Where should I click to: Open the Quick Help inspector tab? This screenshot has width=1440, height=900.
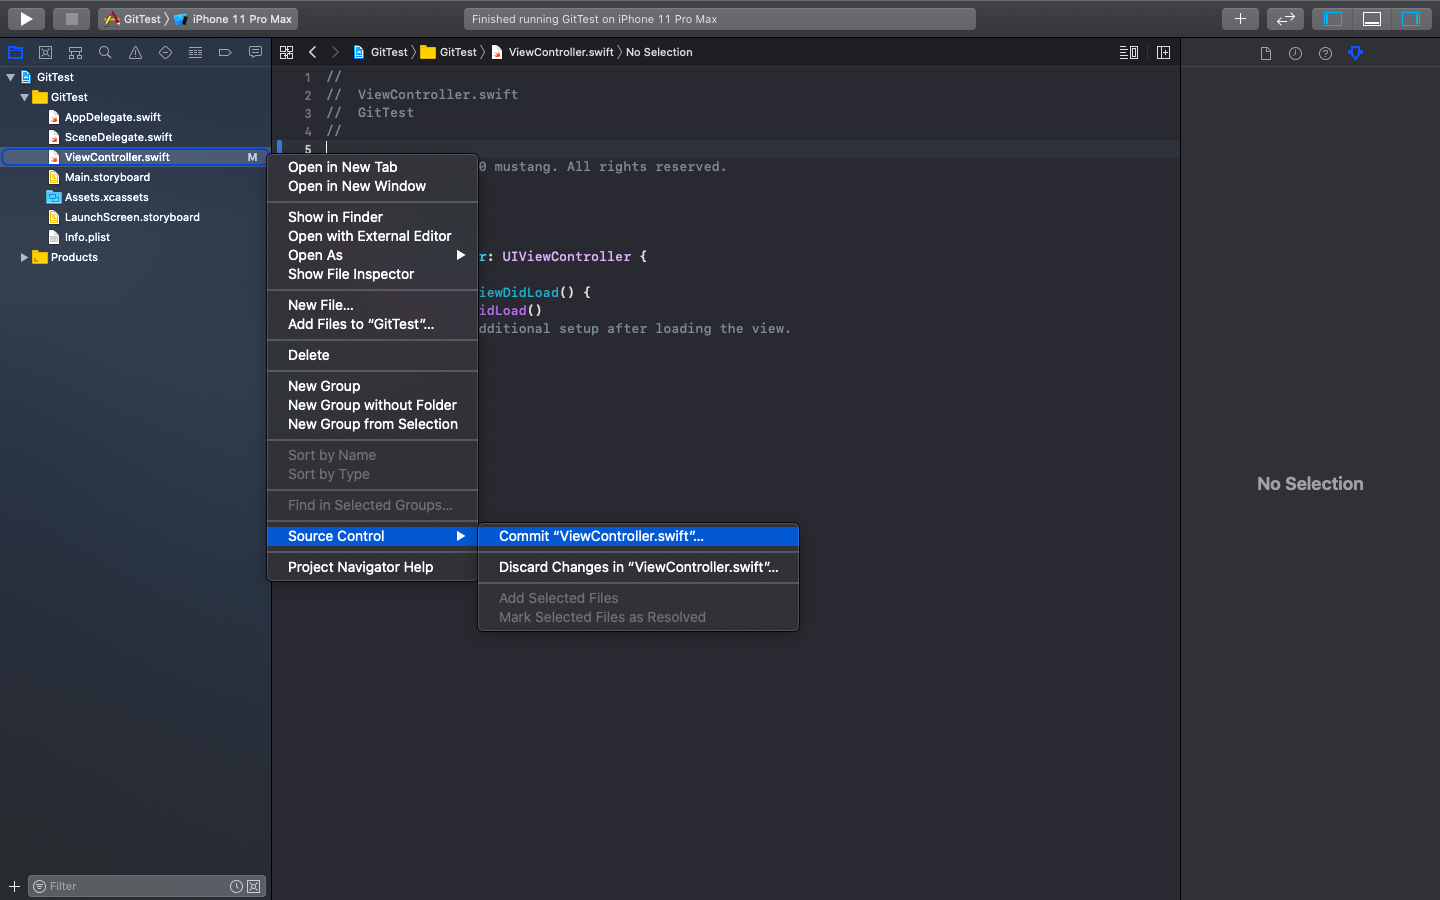(1325, 53)
